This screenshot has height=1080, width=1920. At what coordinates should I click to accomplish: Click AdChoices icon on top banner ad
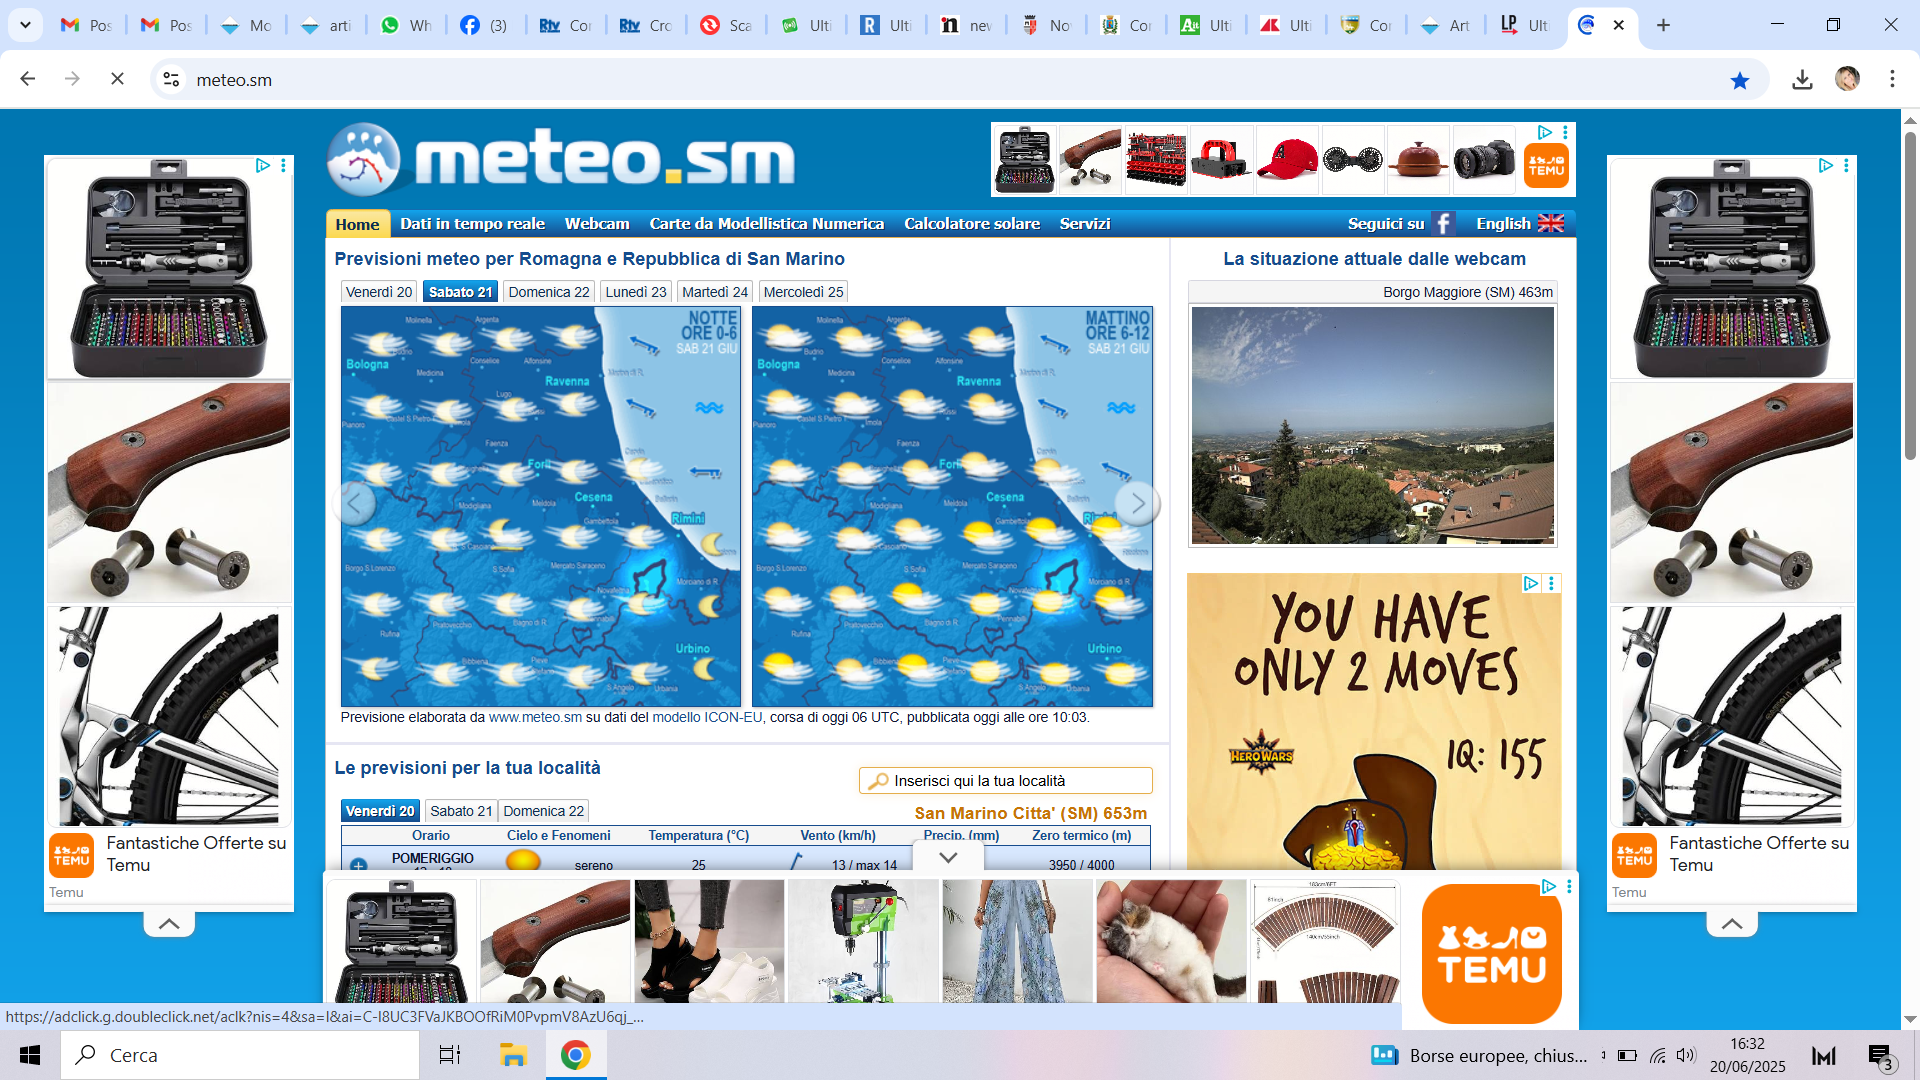coord(1544,132)
